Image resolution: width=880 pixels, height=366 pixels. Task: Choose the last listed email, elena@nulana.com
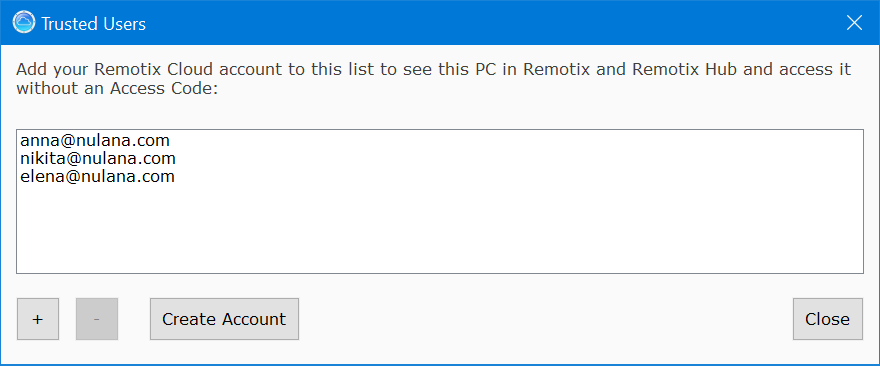point(98,177)
